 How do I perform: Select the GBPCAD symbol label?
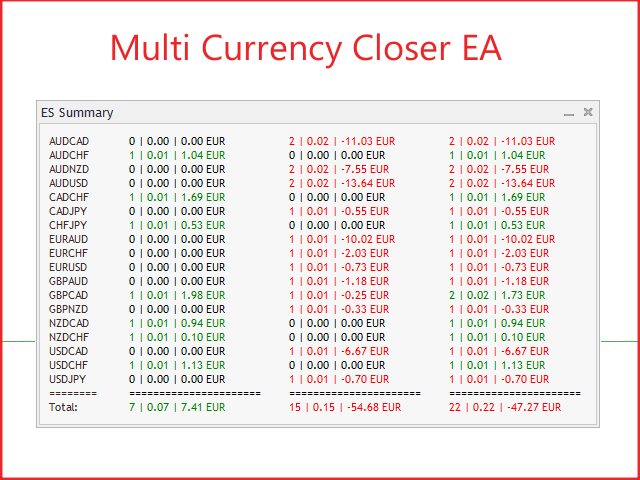pos(69,295)
